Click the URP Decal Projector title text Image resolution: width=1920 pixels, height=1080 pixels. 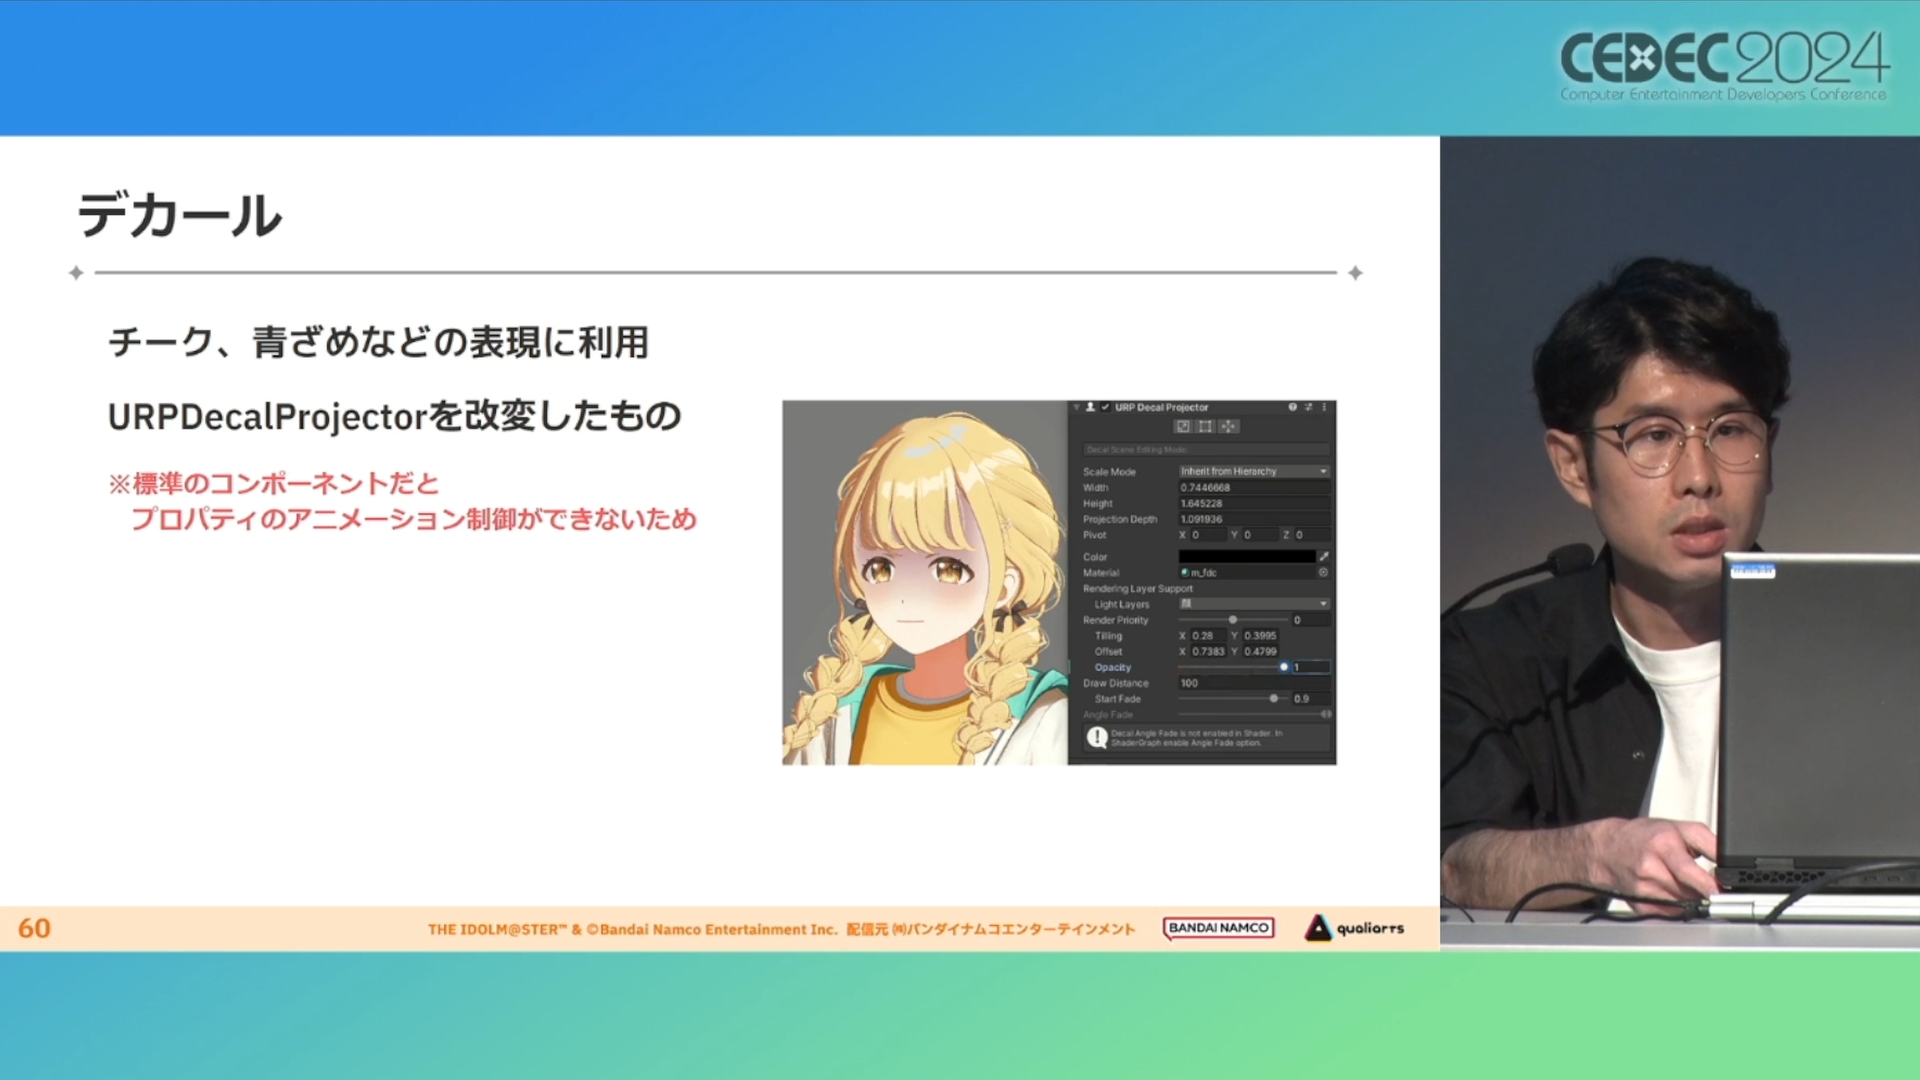[1162, 408]
